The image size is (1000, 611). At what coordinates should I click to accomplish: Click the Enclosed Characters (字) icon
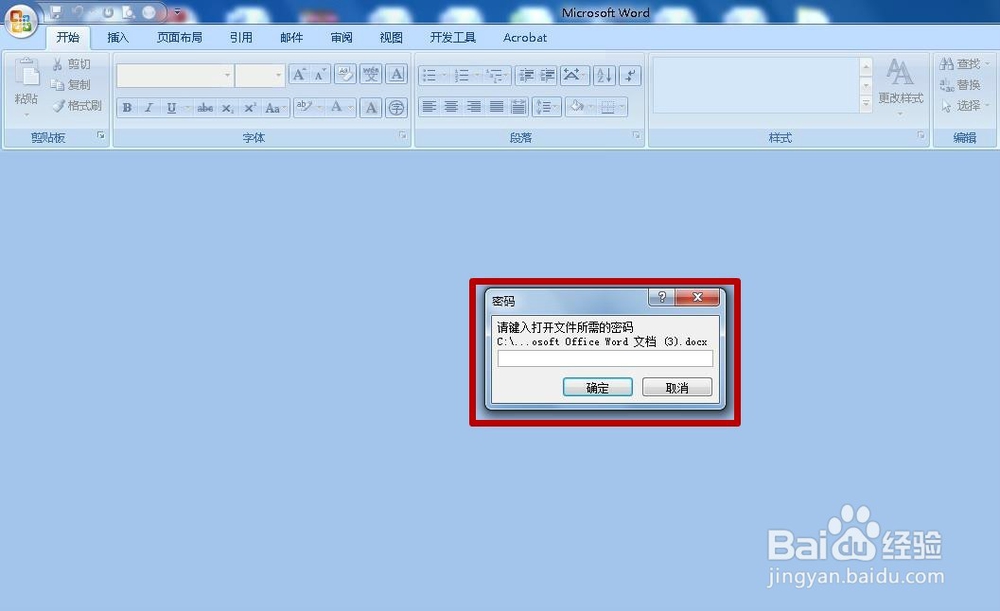pos(396,108)
